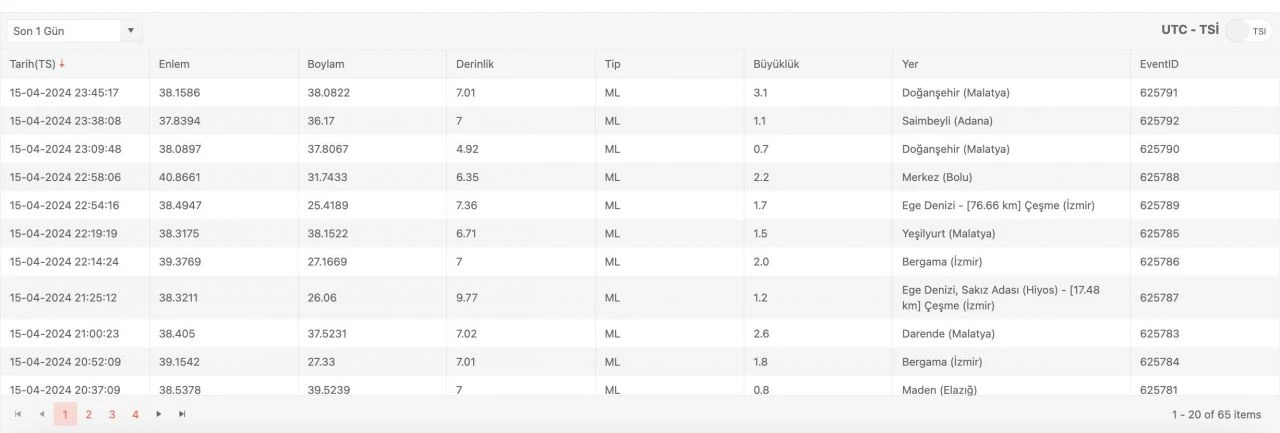Image resolution: width=1280 pixels, height=433 pixels.
Task: Open page 3 of the table
Action: (x=112, y=414)
